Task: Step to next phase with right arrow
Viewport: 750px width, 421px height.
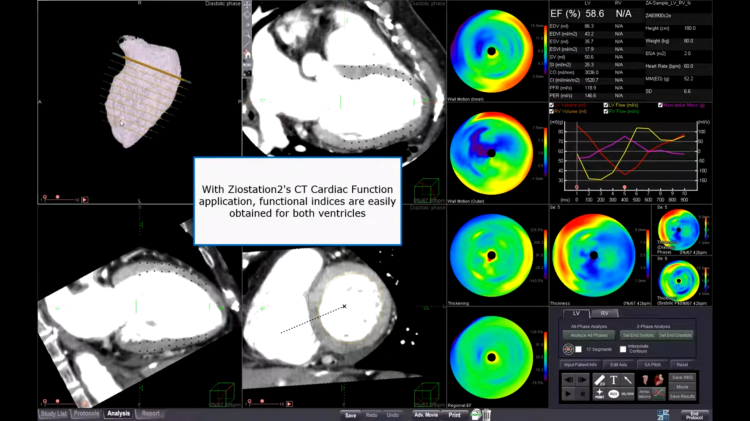Action: [x=582, y=380]
